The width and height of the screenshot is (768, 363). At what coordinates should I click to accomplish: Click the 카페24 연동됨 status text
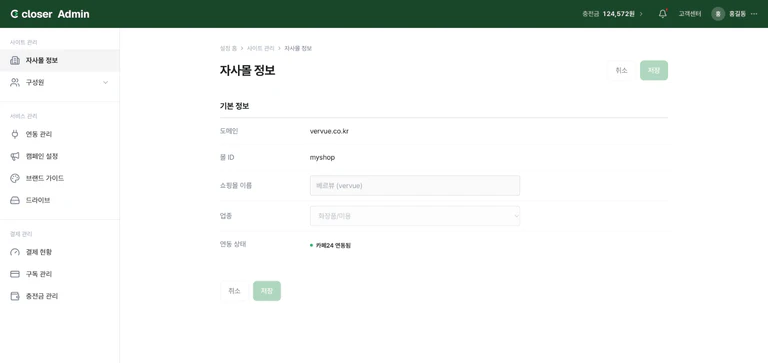point(334,245)
